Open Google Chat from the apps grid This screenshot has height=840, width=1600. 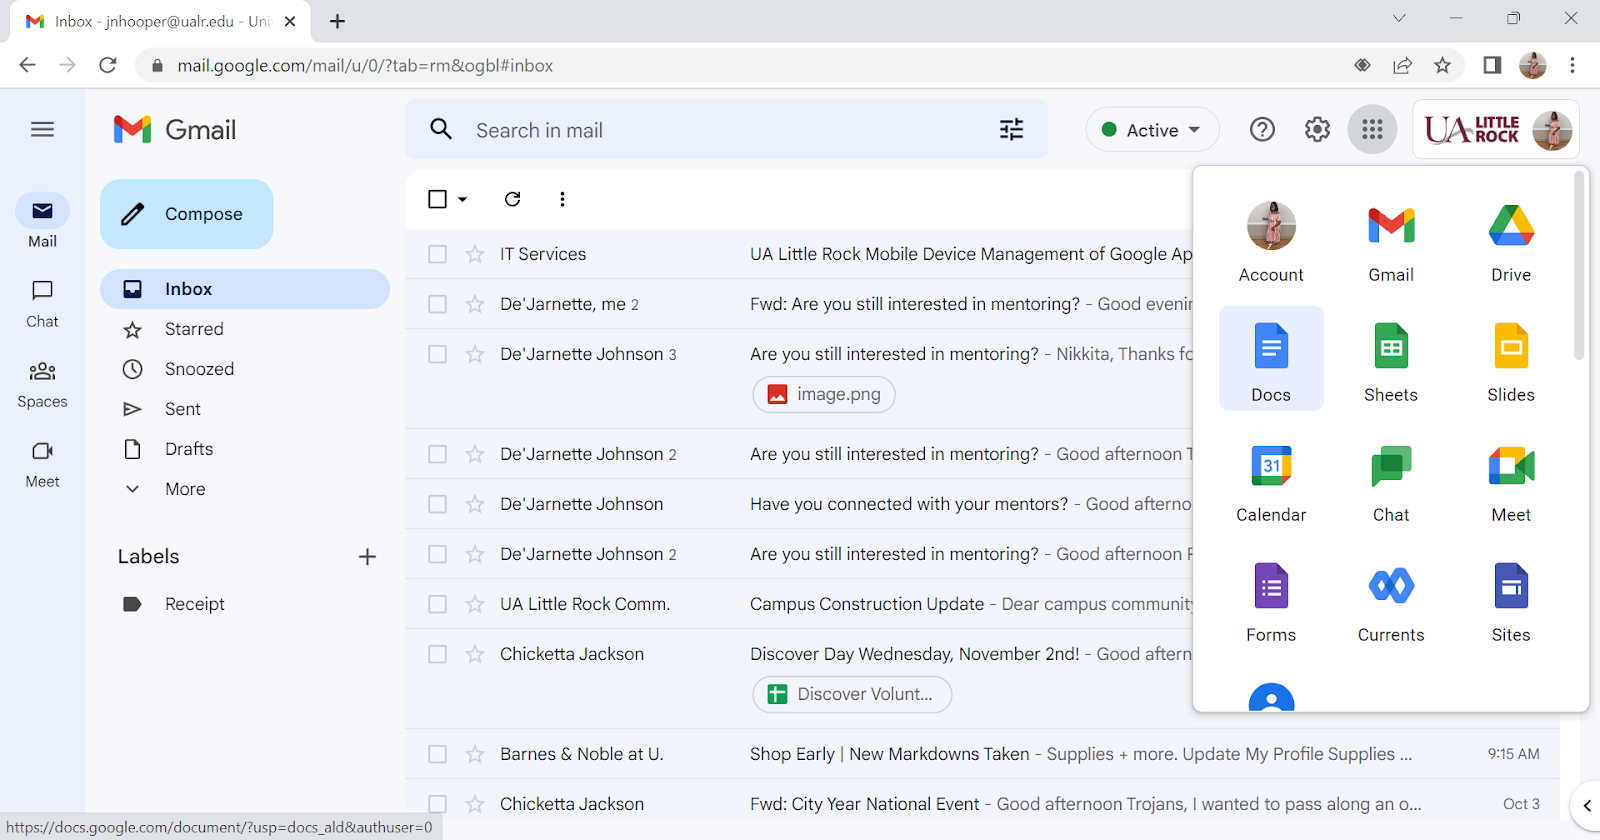[1391, 479]
